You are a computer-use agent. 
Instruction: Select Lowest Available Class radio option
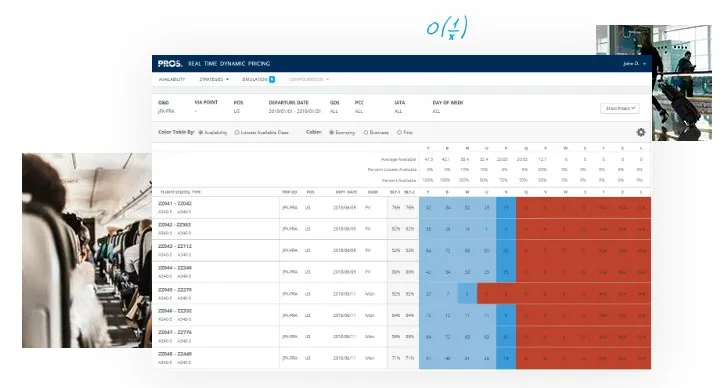coord(237,133)
